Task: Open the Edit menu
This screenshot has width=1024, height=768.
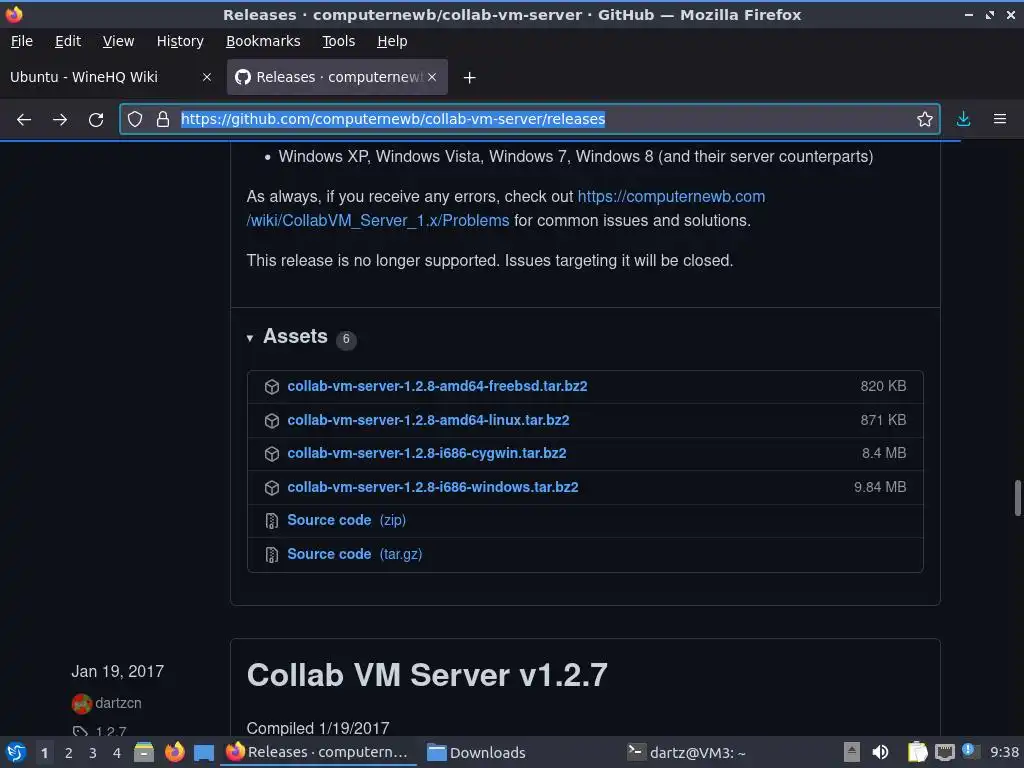Action: (x=68, y=41)
